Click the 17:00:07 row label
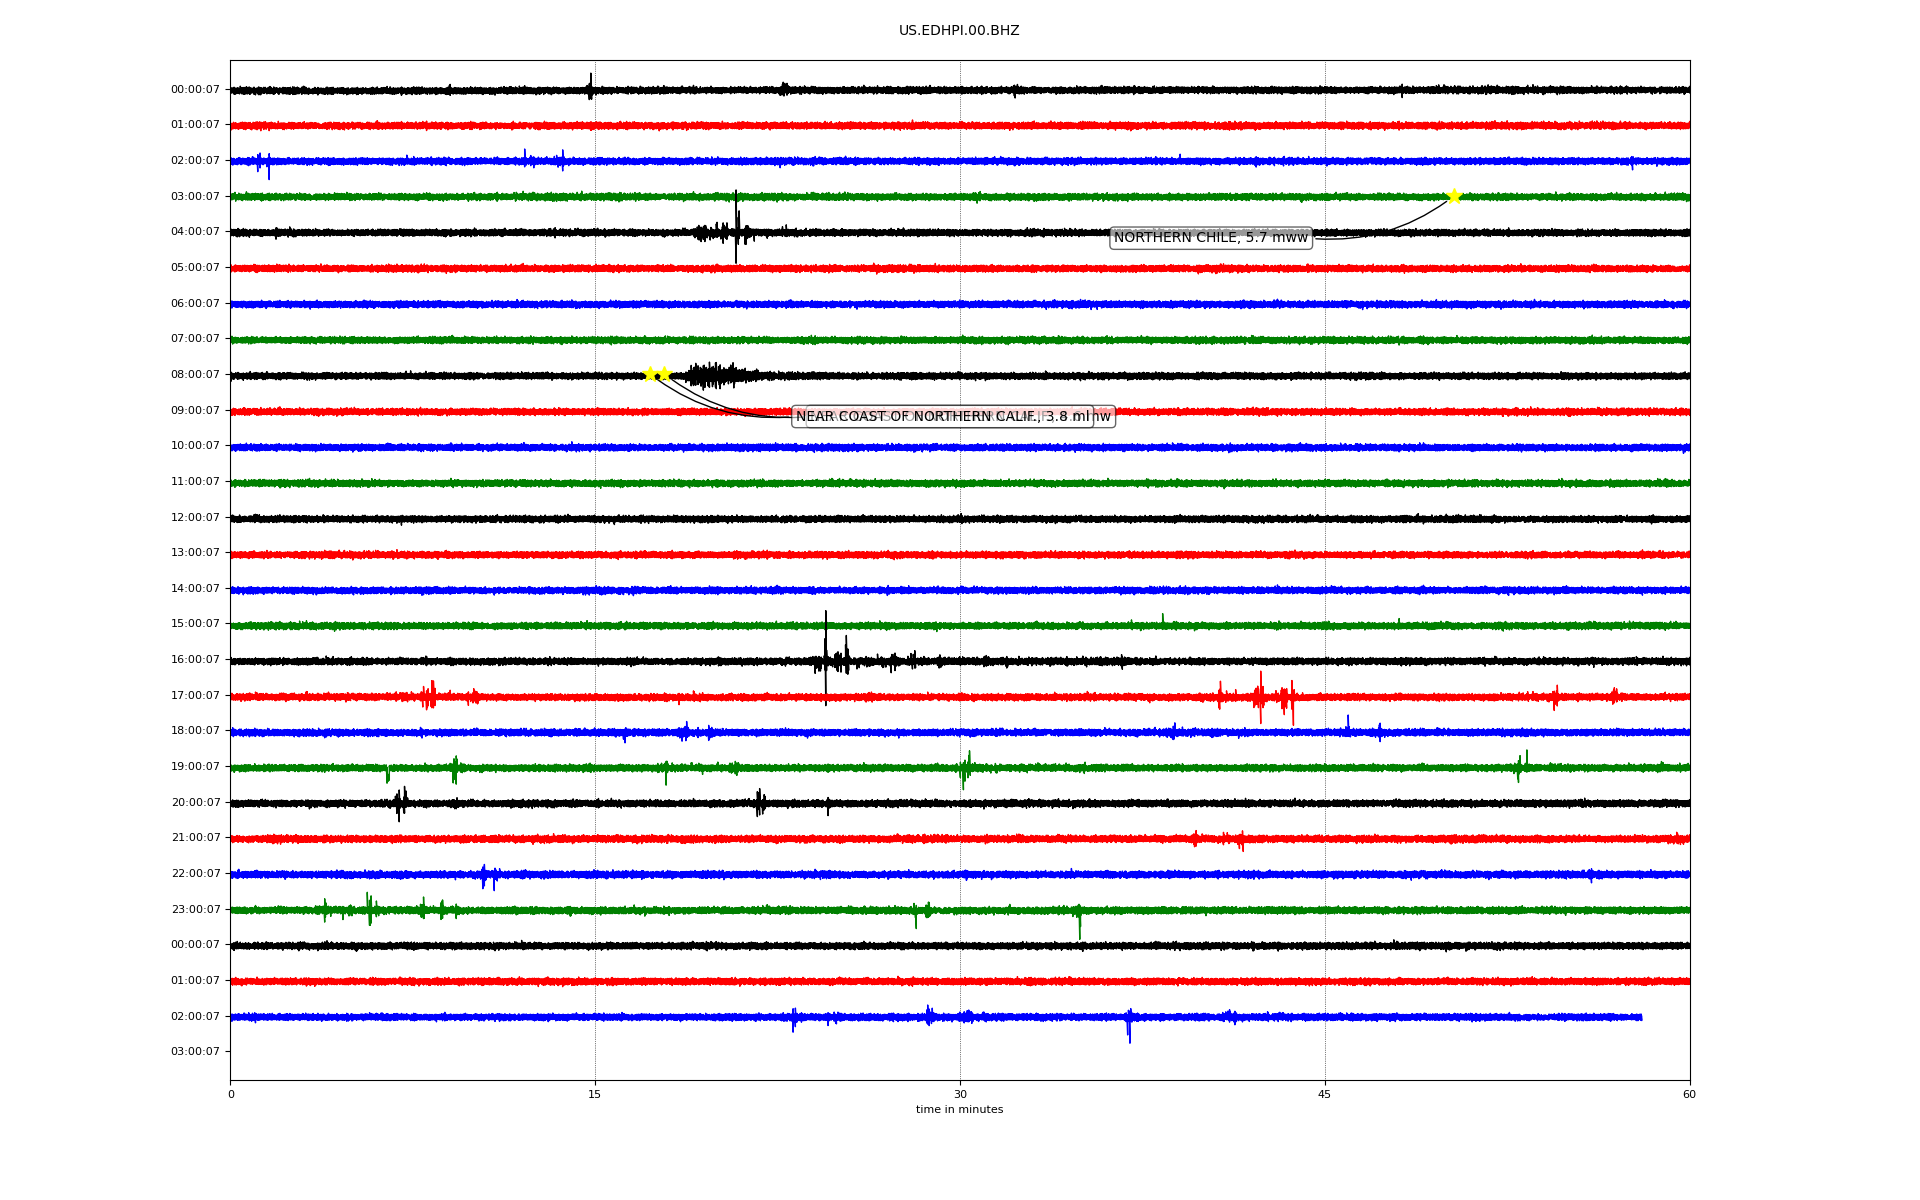1920x1200 pixels. click(x=195, y=696)
